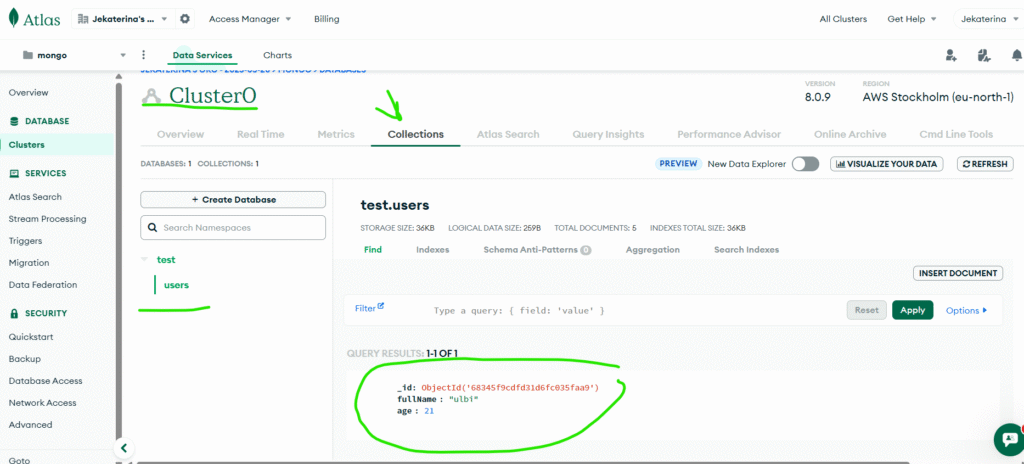Open the Aggregation sub-tab
The image size is (1024, 464).
[652, 250]
